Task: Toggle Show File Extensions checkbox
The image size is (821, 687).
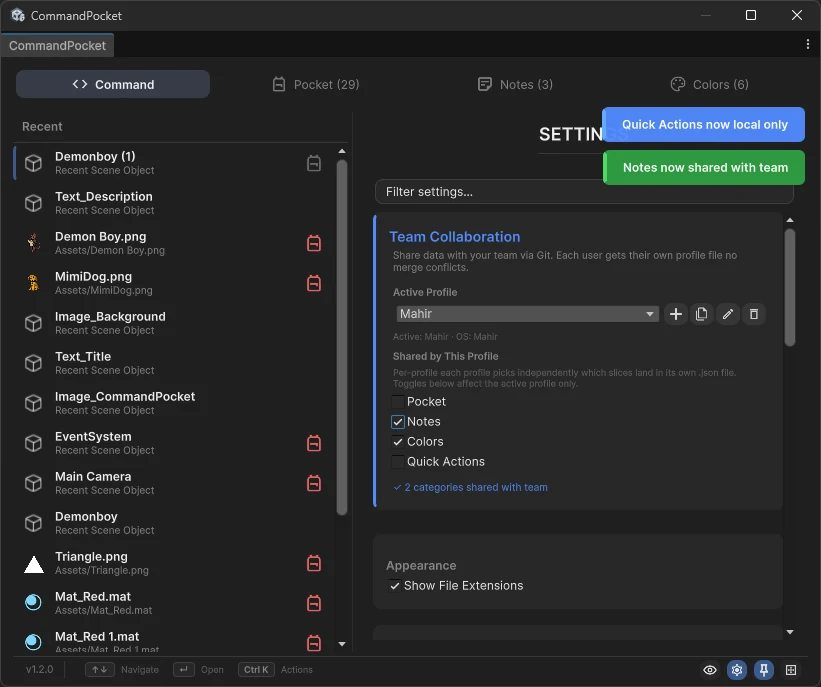Action: click(x=395, y=585)
